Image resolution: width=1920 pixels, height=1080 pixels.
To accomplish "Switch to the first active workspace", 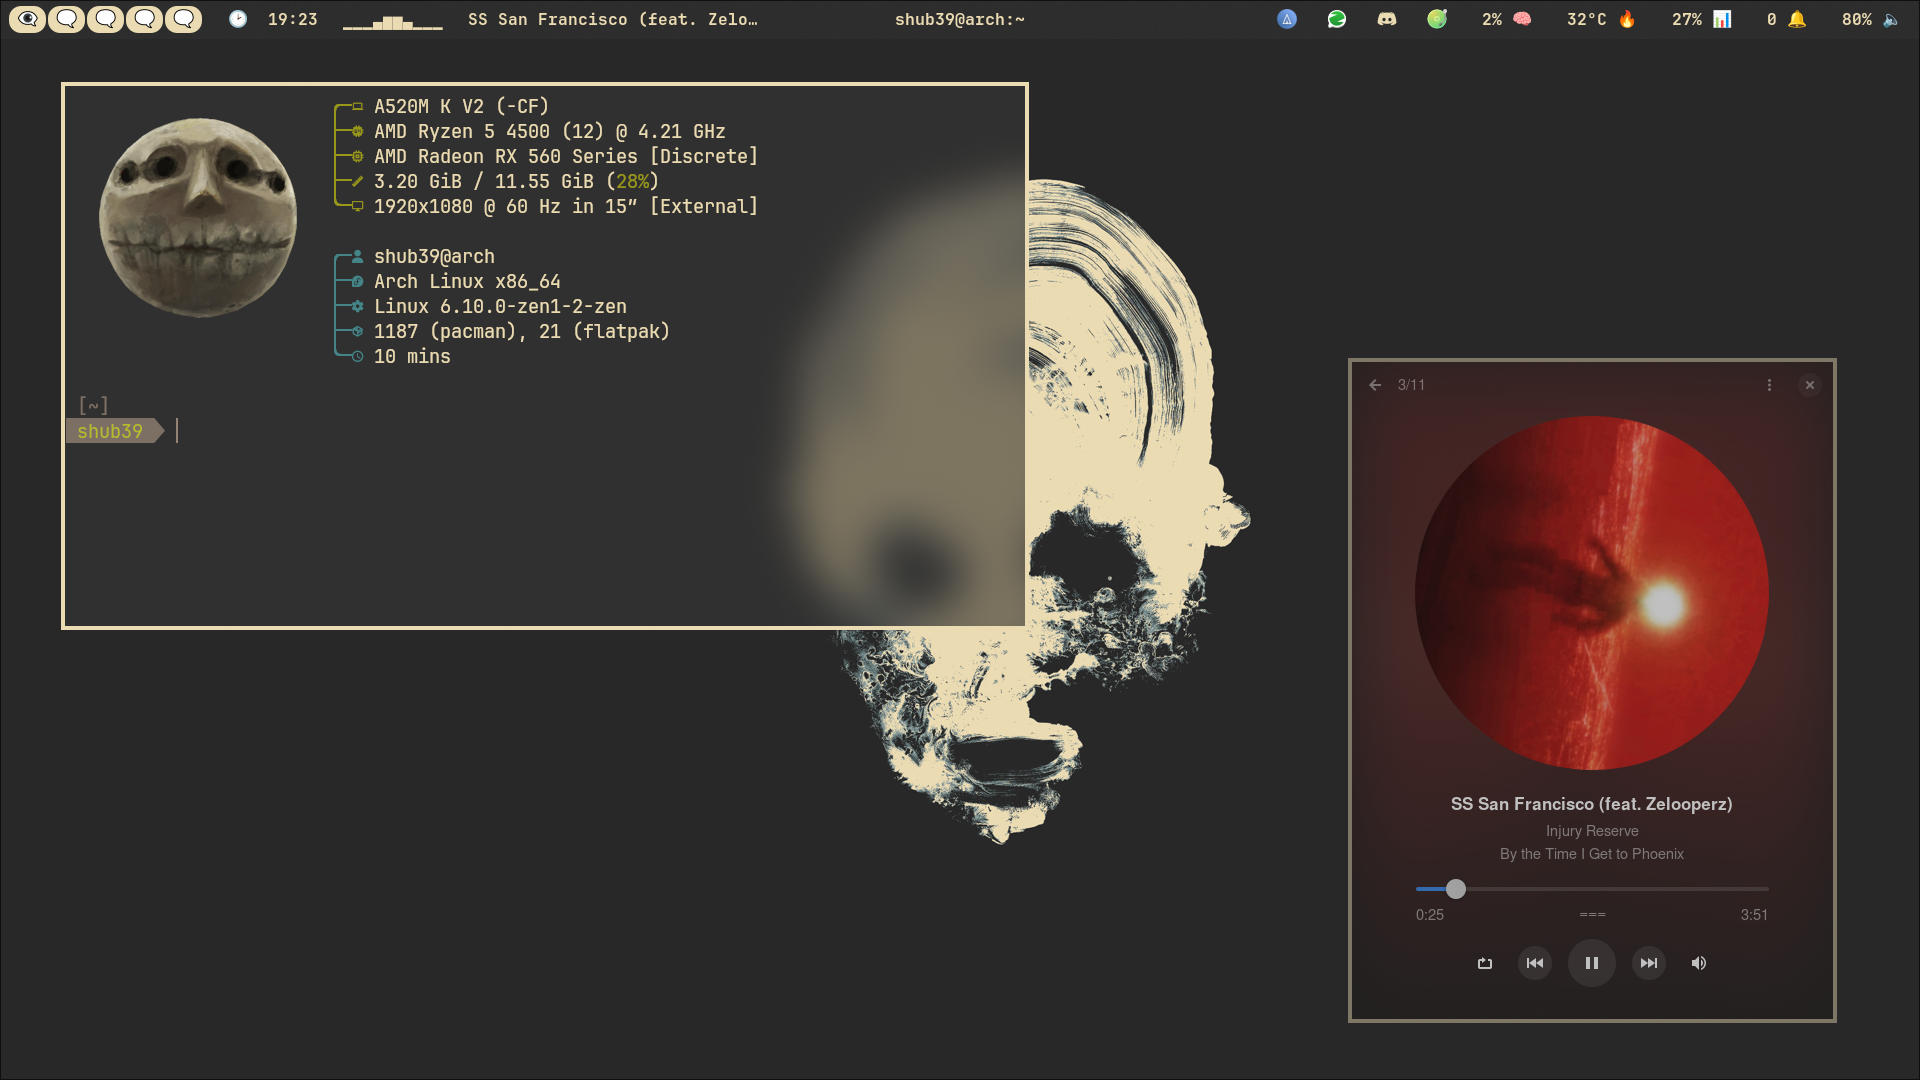I will (x=27, y=19).
